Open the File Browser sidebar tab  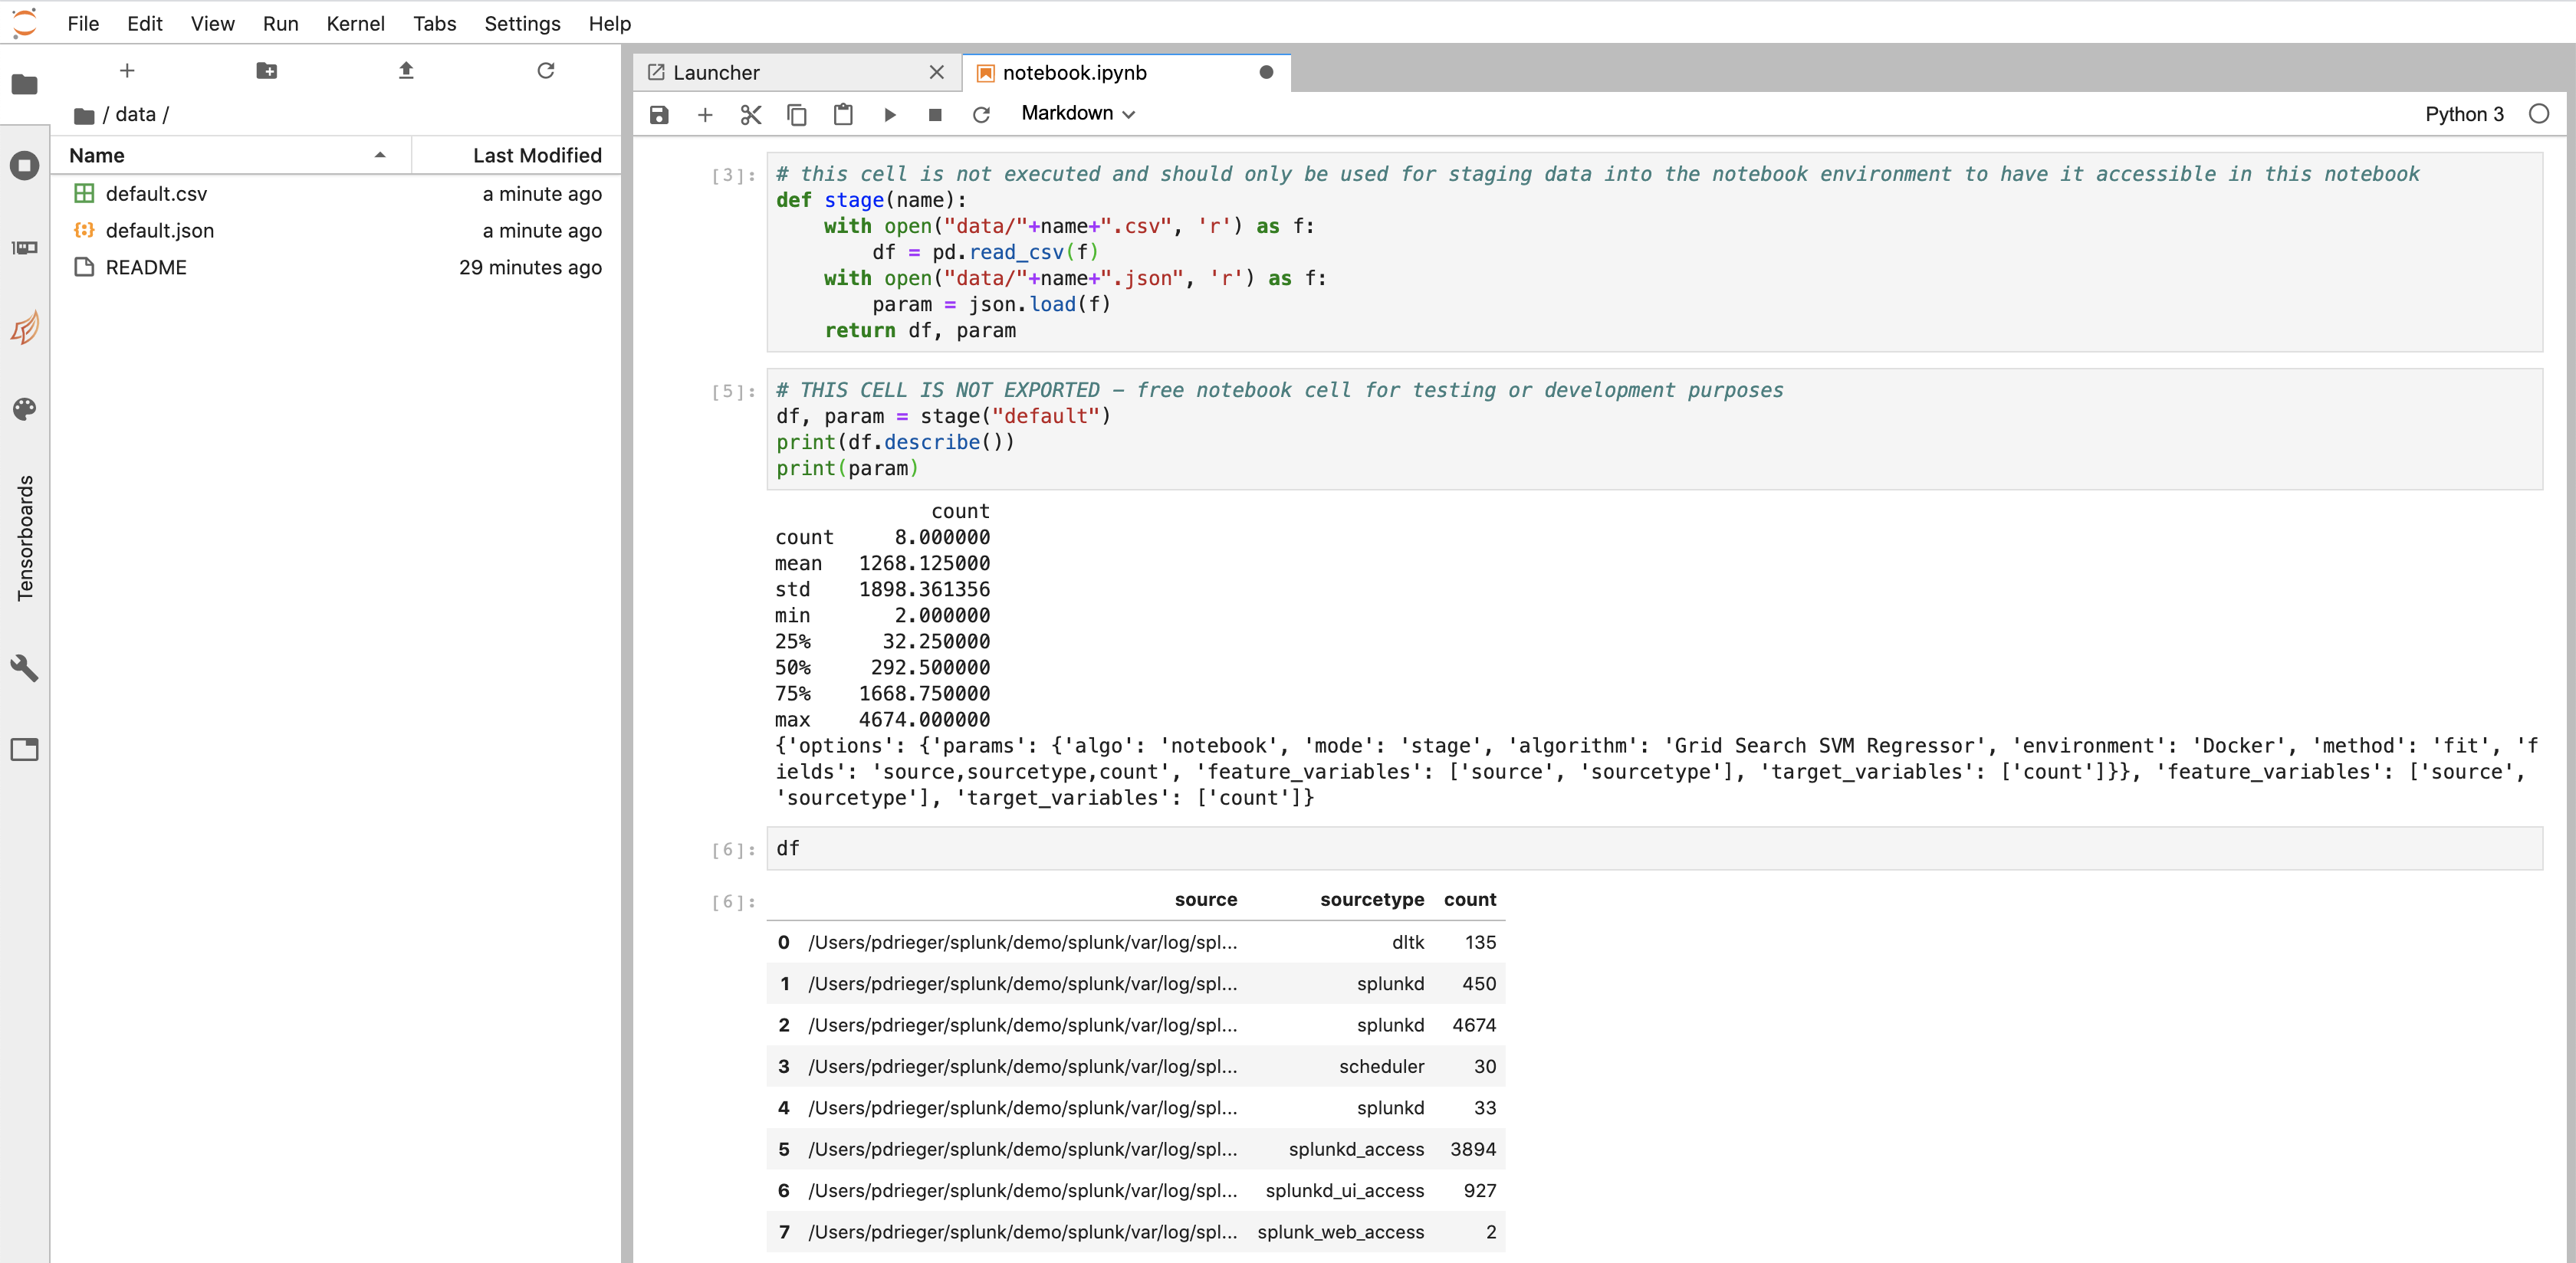(24, 85)
